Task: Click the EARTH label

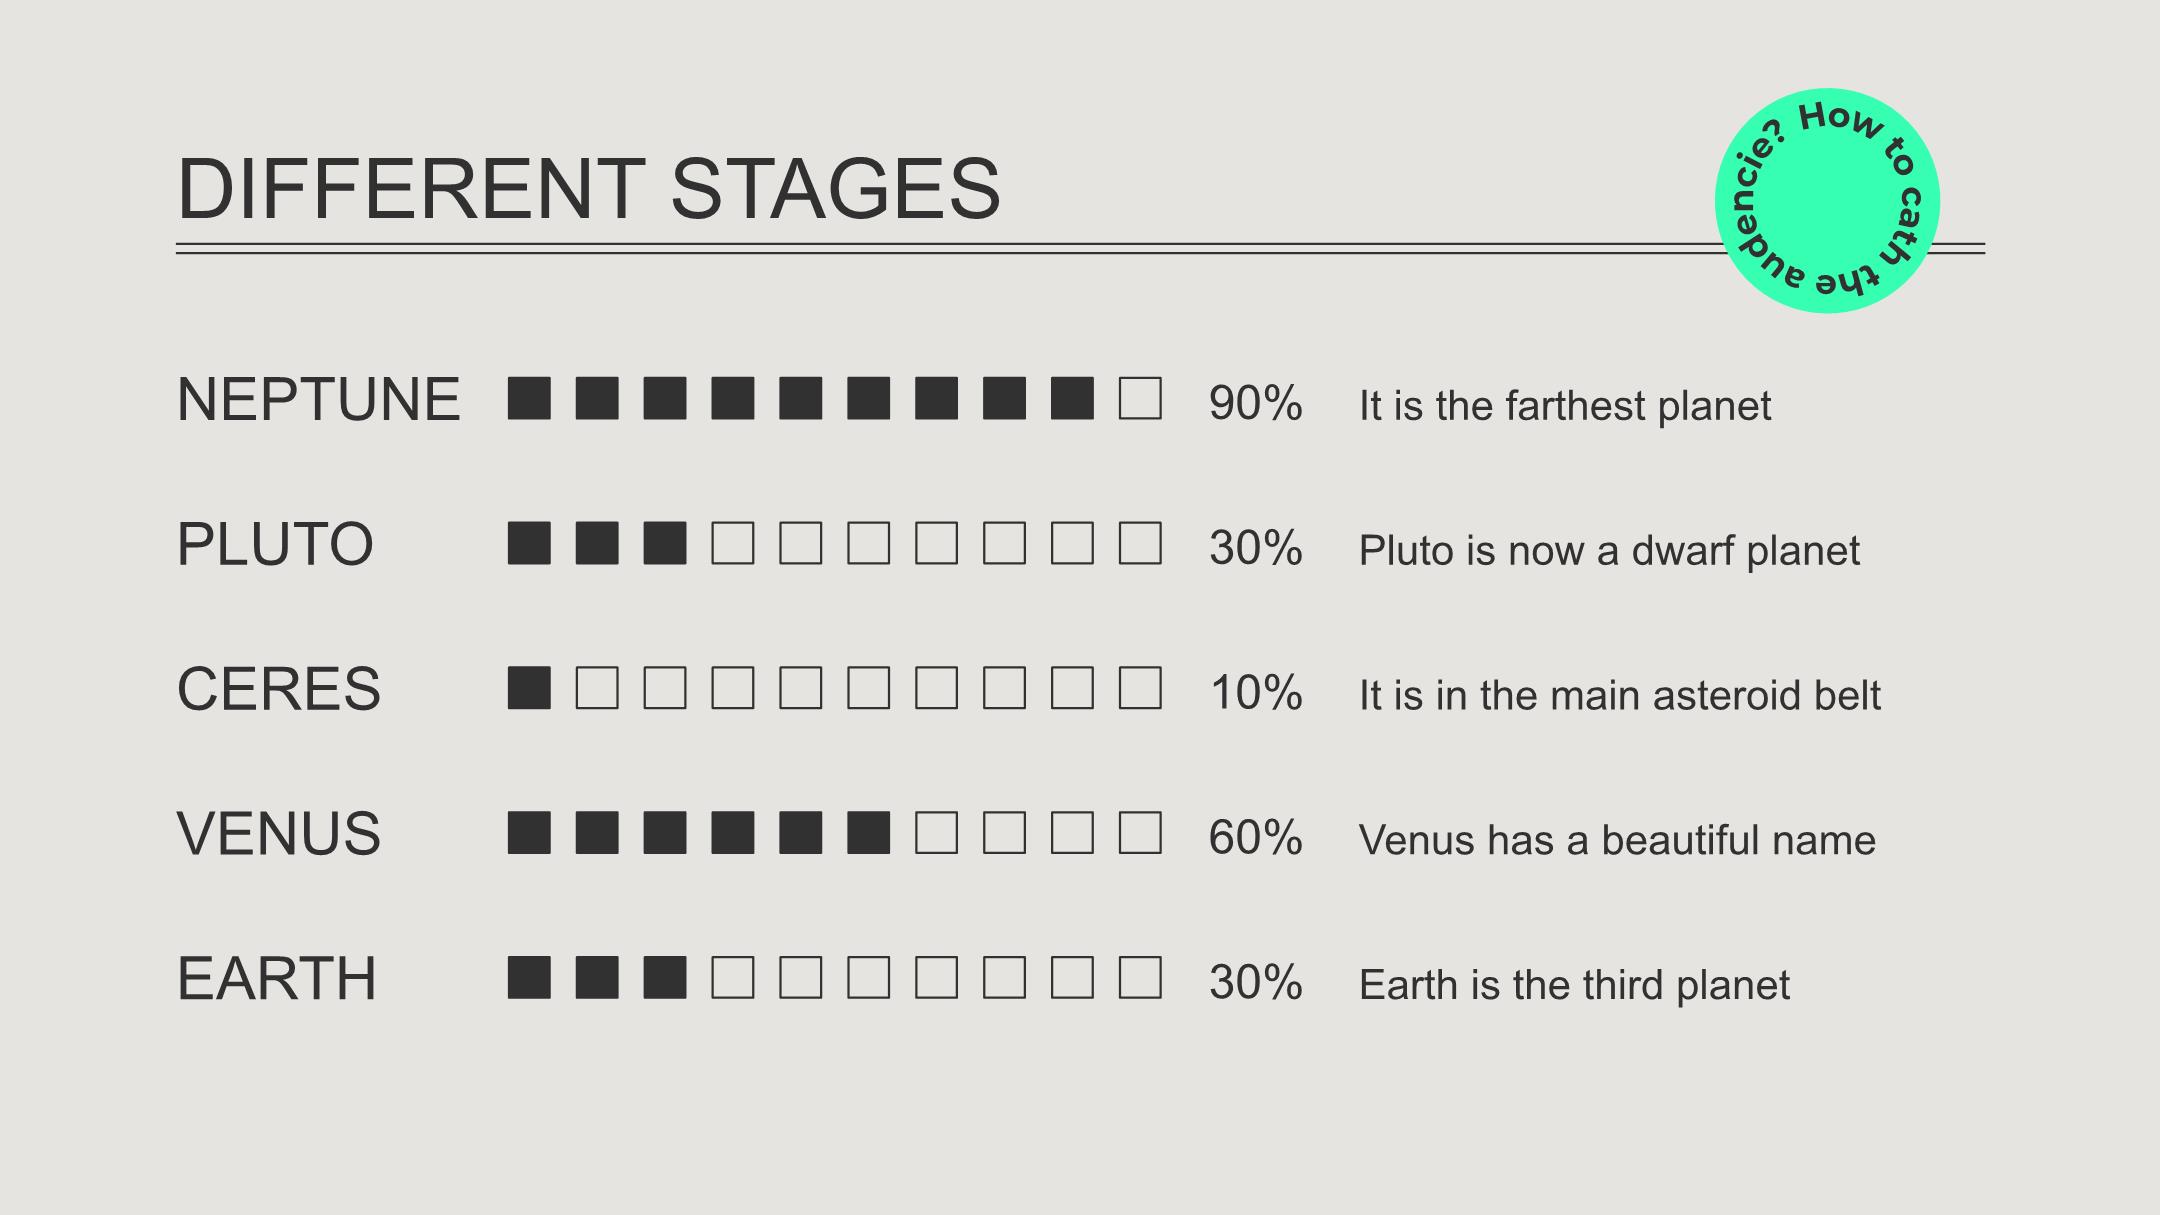Action: 277,979
